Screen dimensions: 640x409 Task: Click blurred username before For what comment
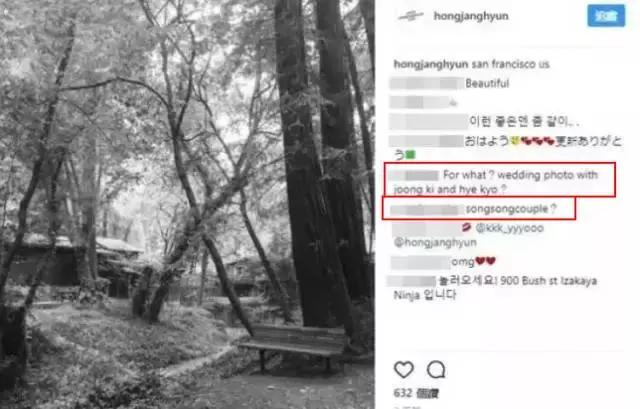pos(415,176)
